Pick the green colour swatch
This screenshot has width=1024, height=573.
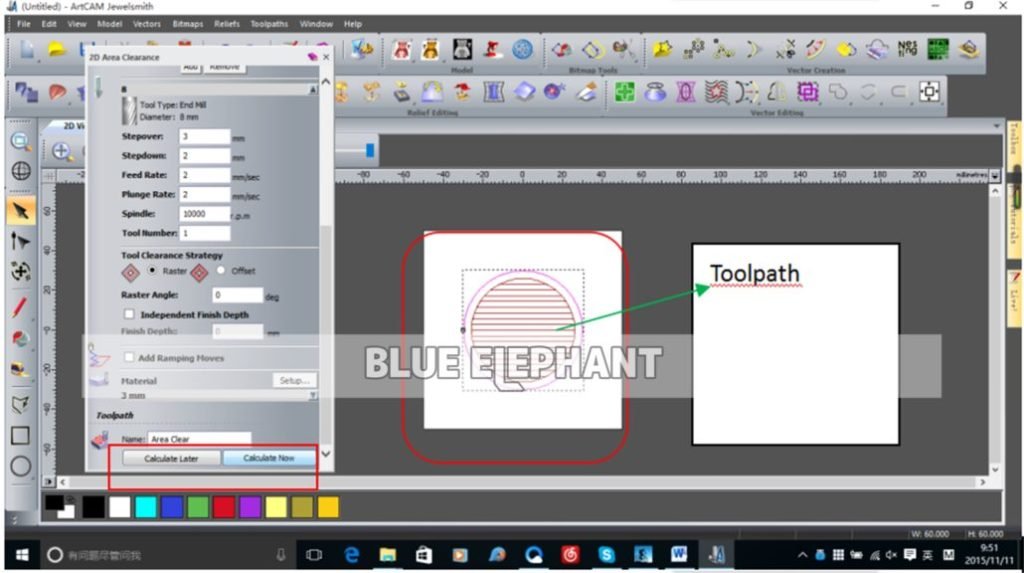tap(197, 507)
